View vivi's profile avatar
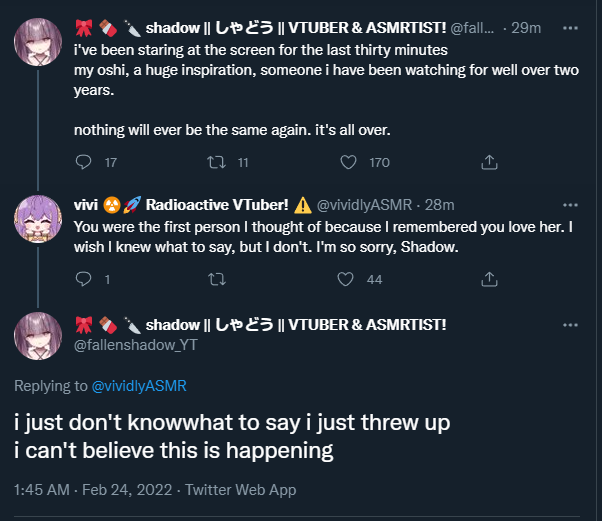Viewport: 602px width, 521px height. click(x=38, y=220)
